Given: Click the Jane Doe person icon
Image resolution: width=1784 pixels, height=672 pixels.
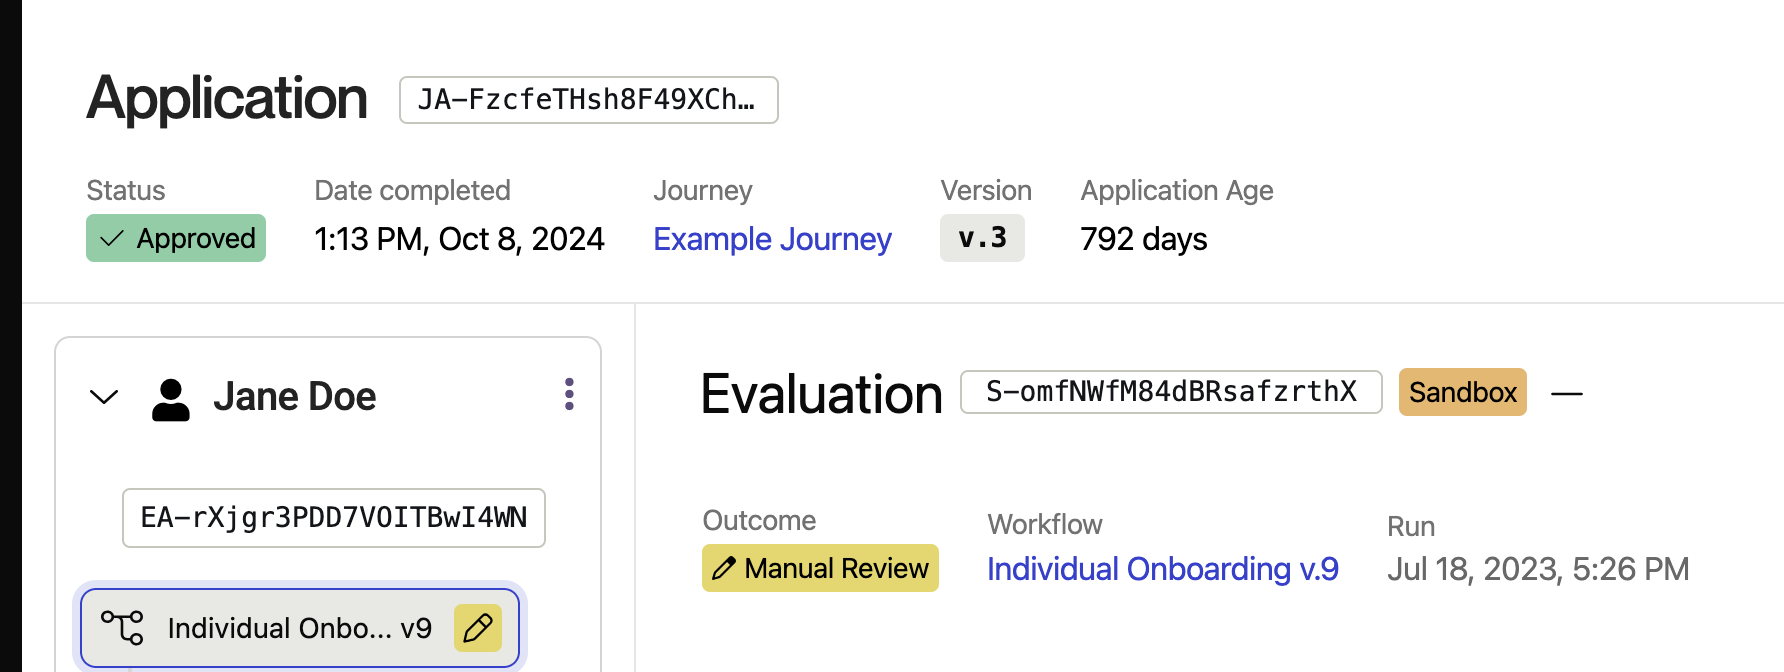Looking at the screenshot, I should coord(171,399).
